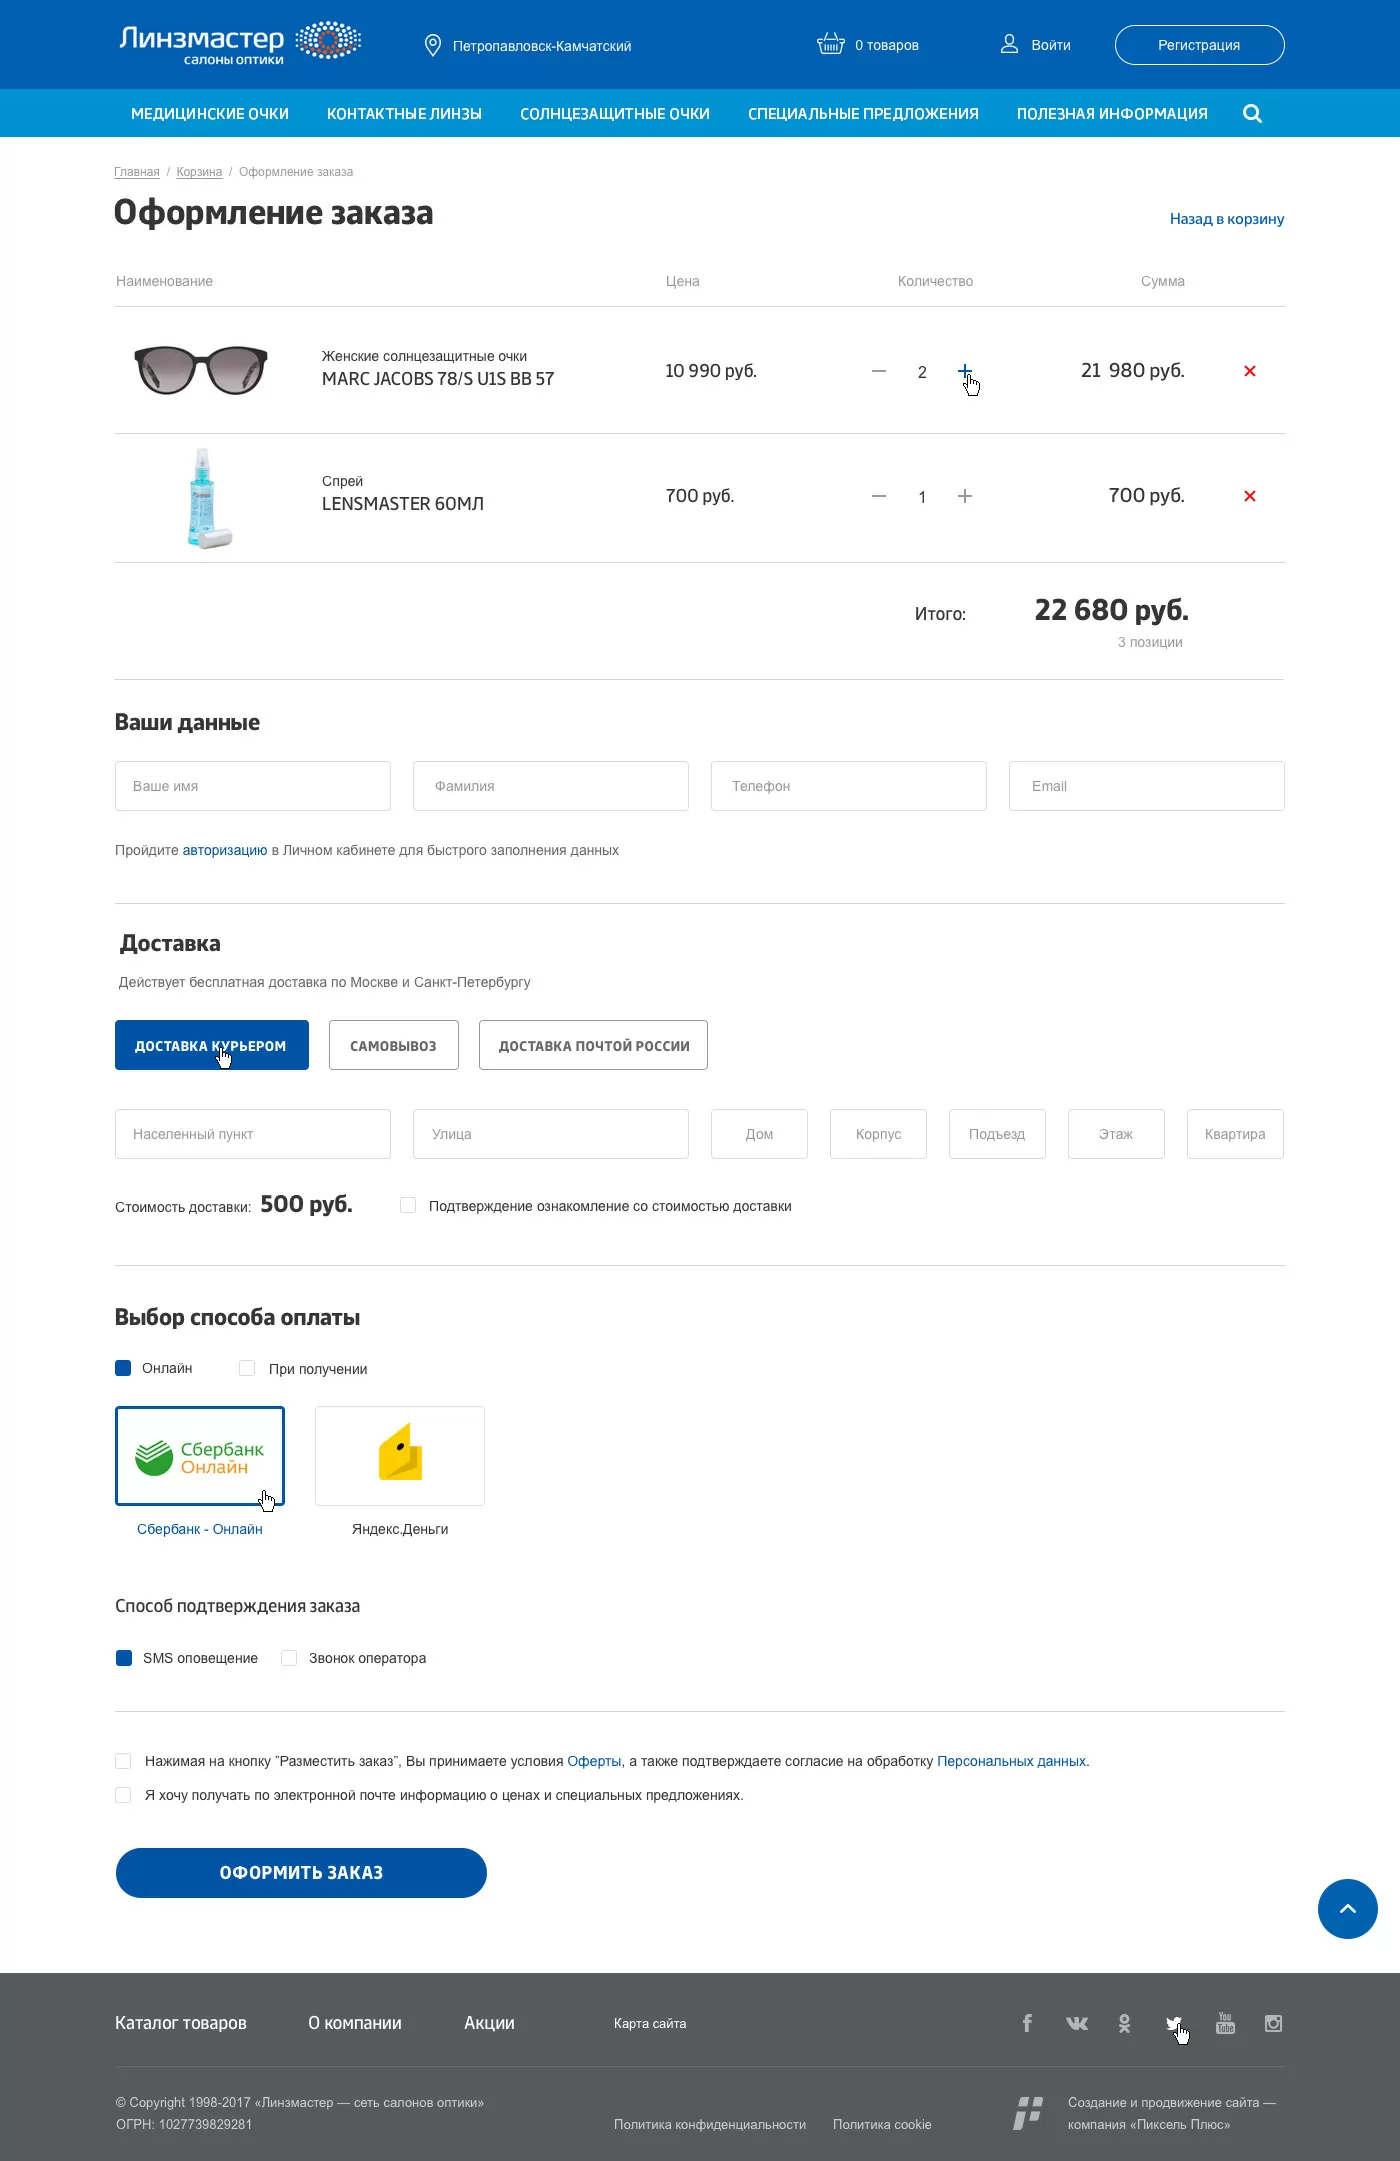
Task: Open MARC JACOBS sunglasses thumbnail
Action: [x=201, y=370]
